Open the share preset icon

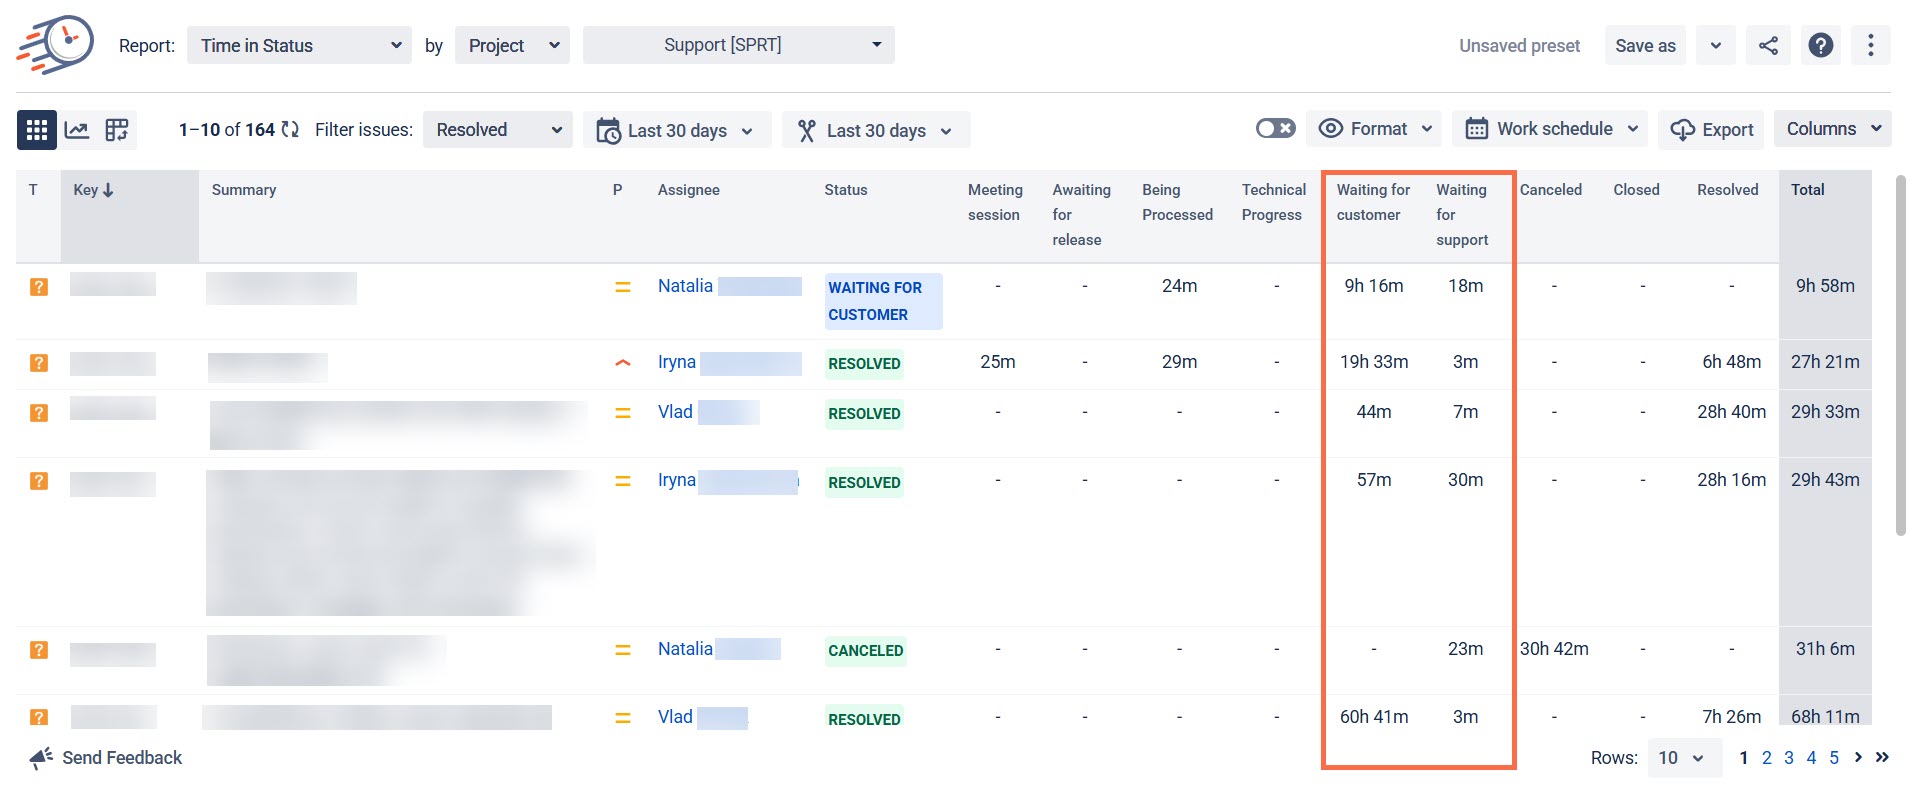(x=1768, y=46)
